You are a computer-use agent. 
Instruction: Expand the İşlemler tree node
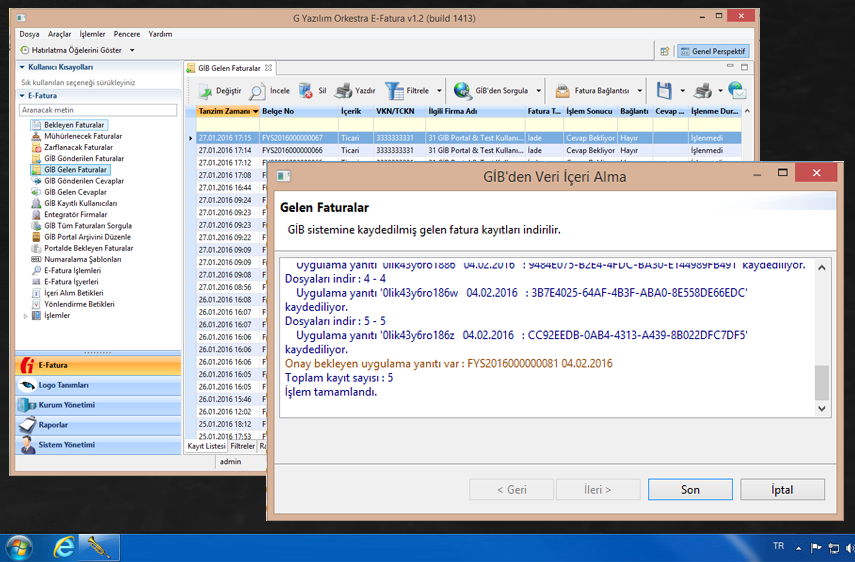[x=25, y=316]
